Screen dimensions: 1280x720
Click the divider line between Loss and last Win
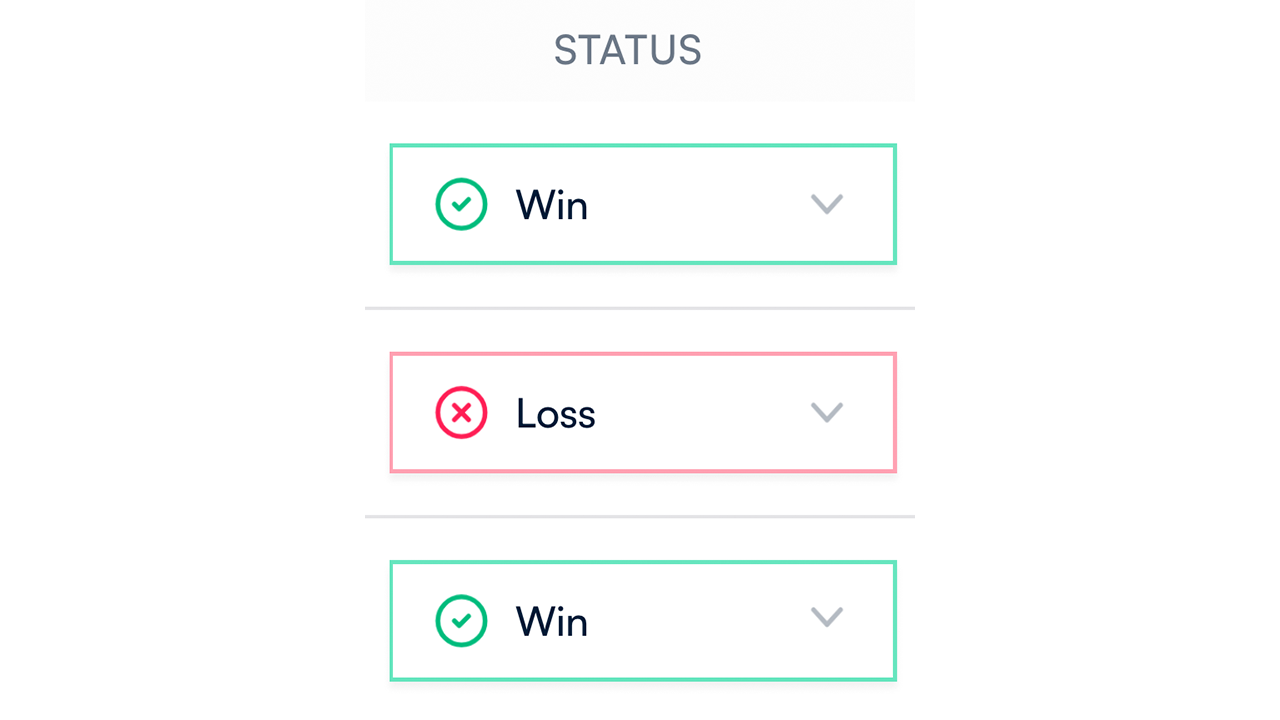(x=640, y=517)
